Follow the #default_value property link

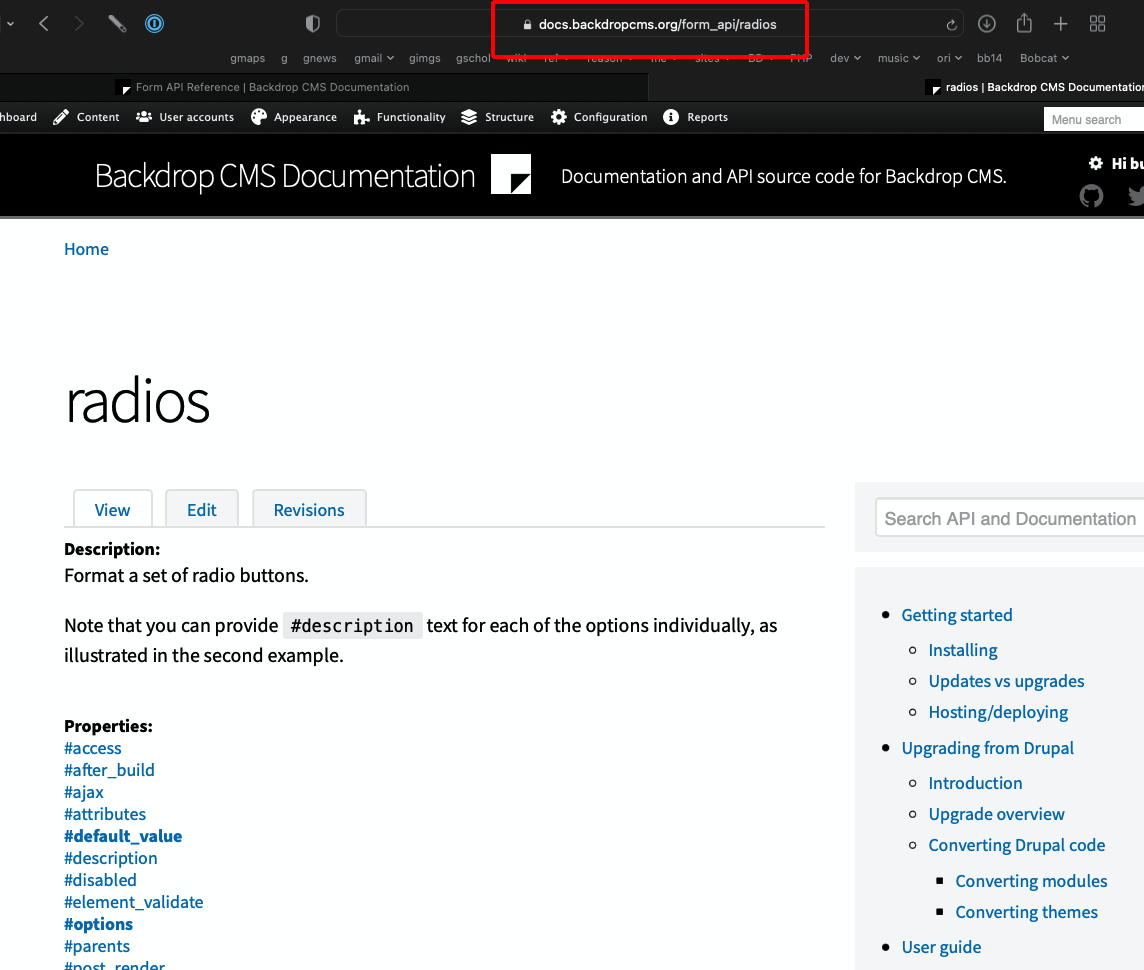pyautogui.click(x=122, y=836)
